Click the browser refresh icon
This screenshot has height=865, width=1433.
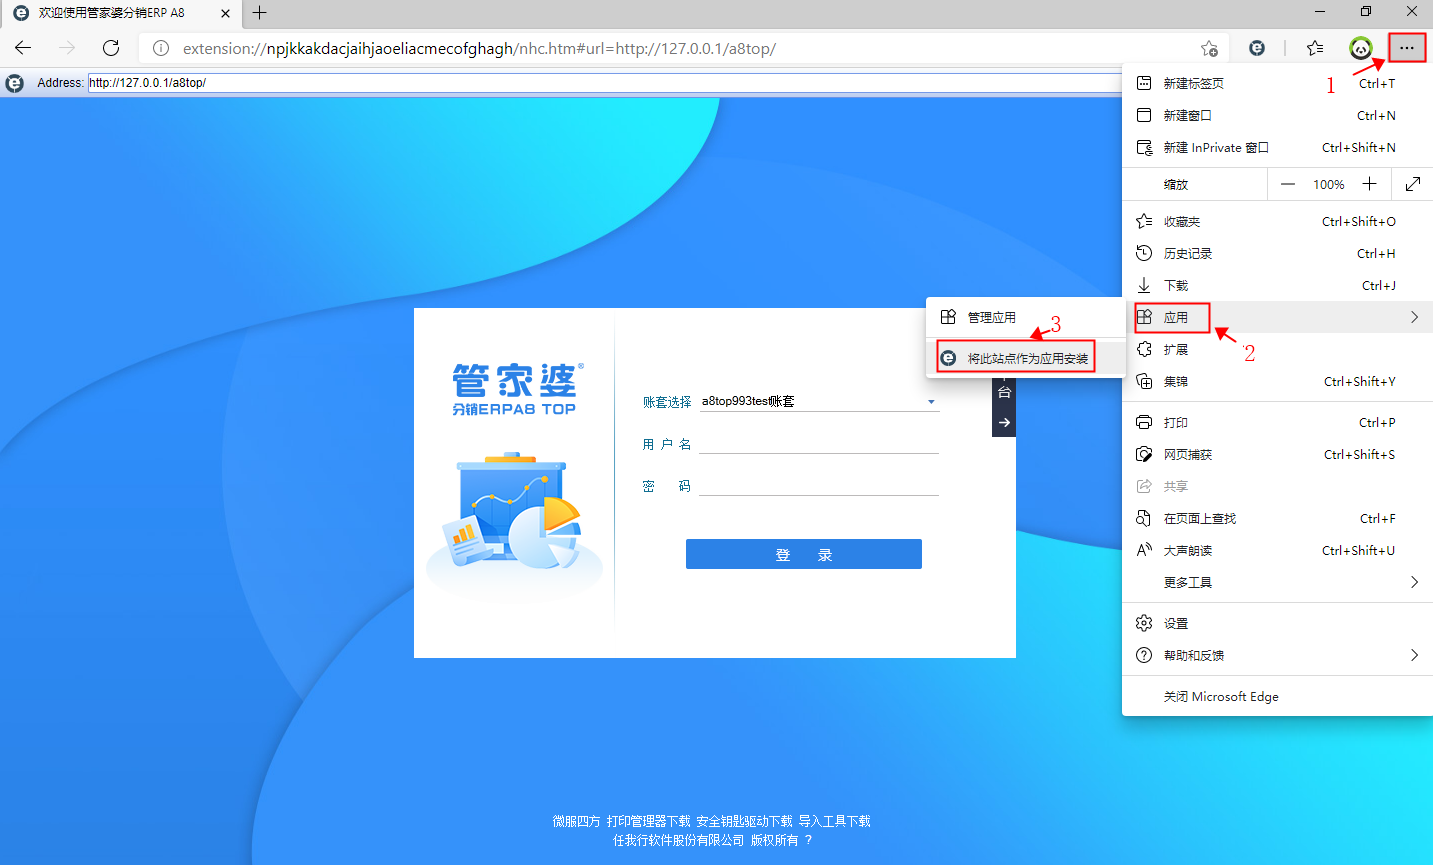click(111, 48)
